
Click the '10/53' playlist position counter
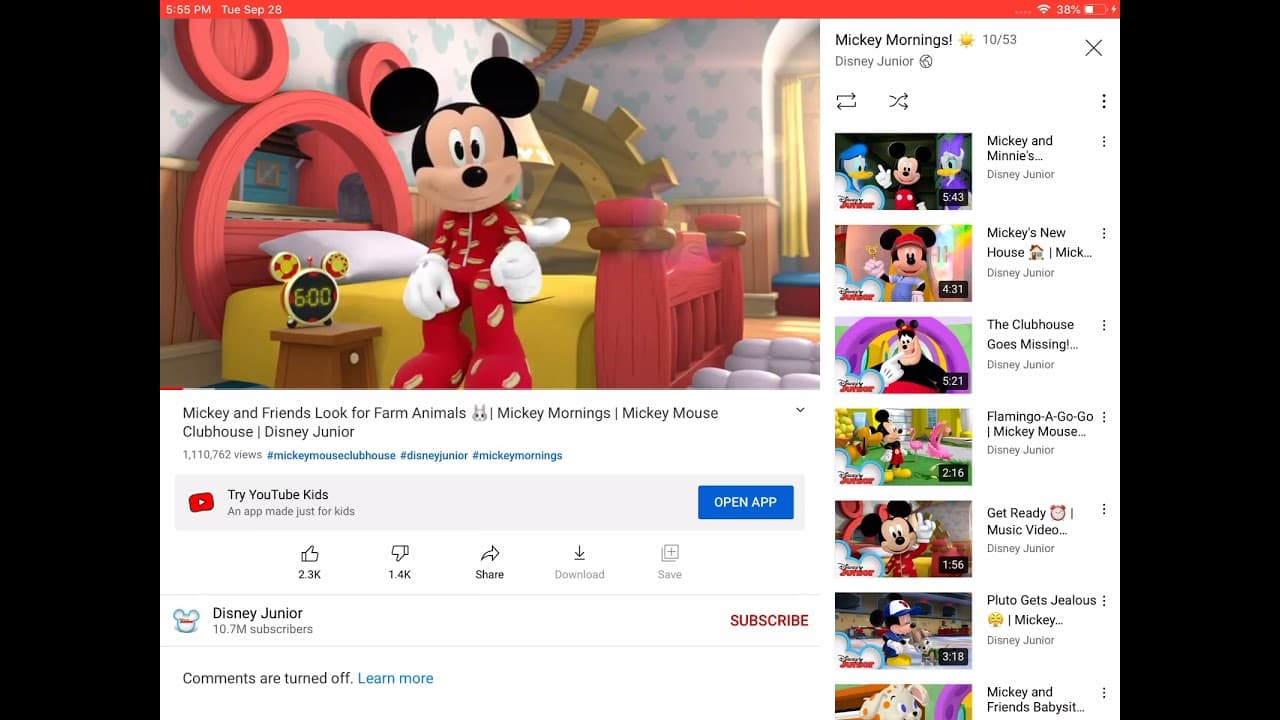(x=999, y=40)
